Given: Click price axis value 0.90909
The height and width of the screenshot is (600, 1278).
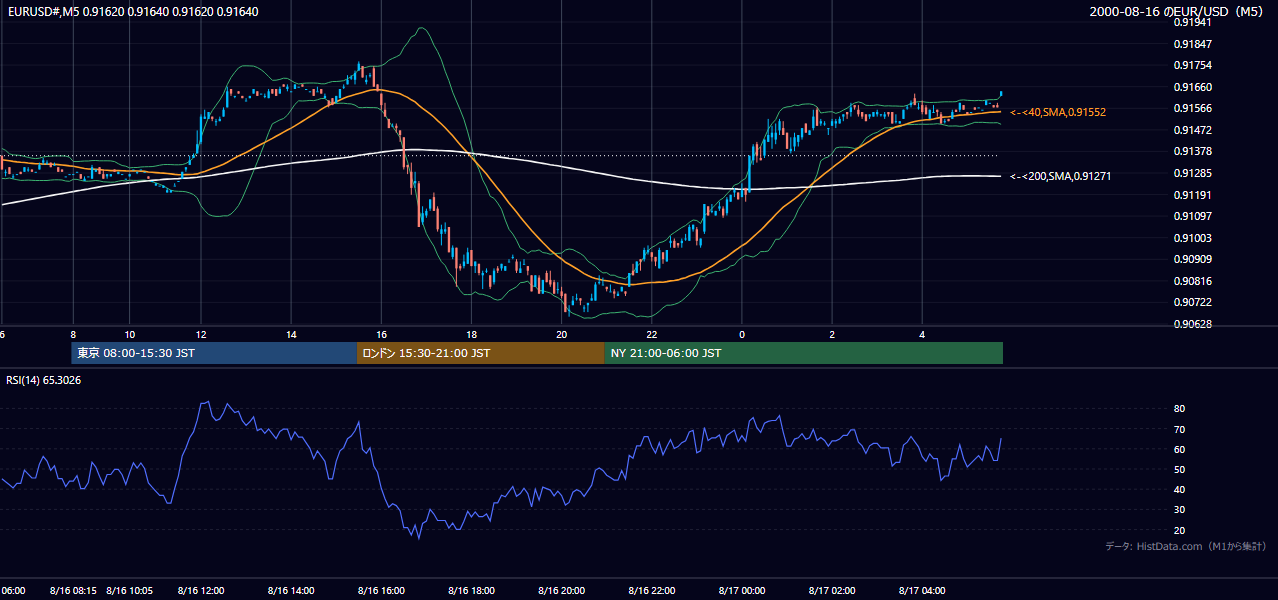Looking at the screenshot, I should coord(1192,260).
